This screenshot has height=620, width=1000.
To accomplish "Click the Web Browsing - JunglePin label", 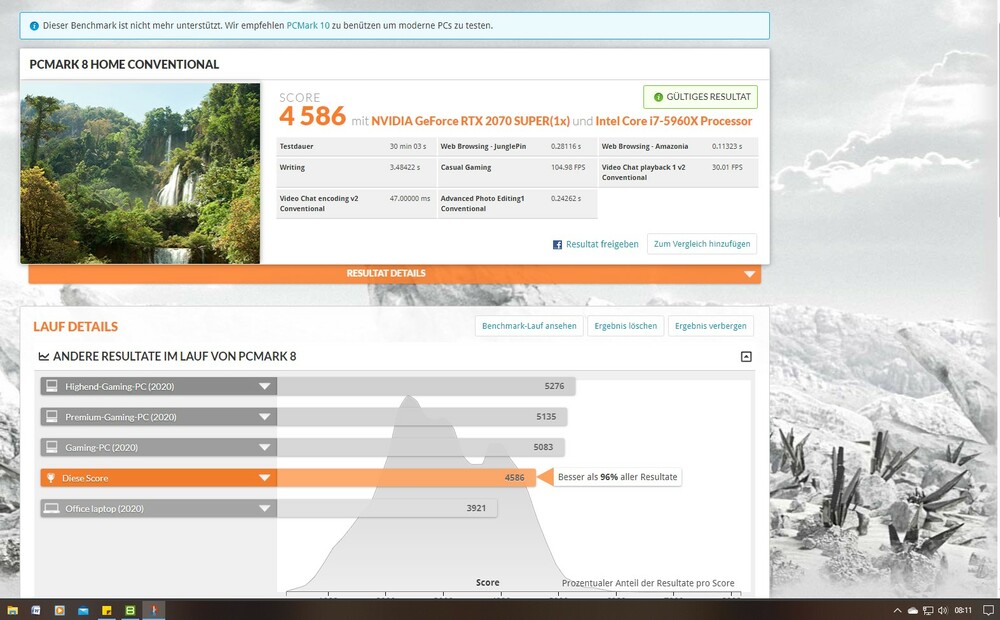I will click(483, 147).
